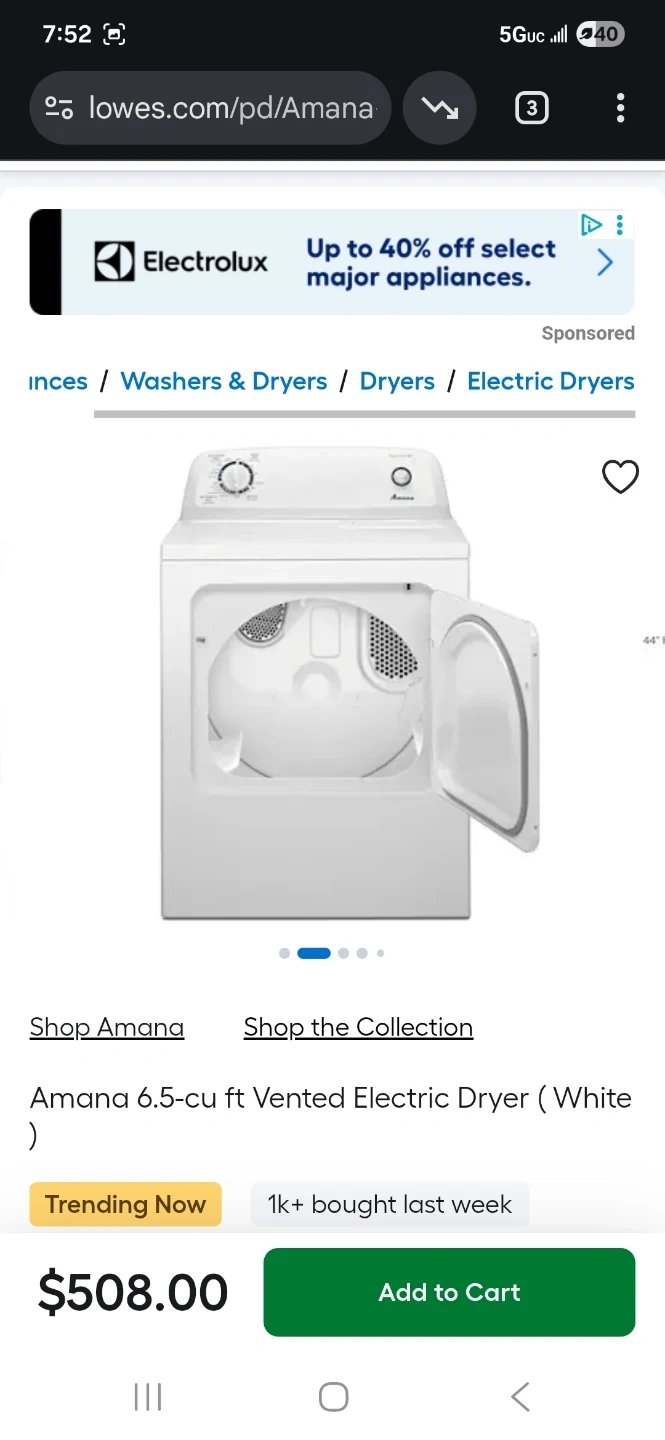Tap the lowes.com address bar

pos(210,108)
